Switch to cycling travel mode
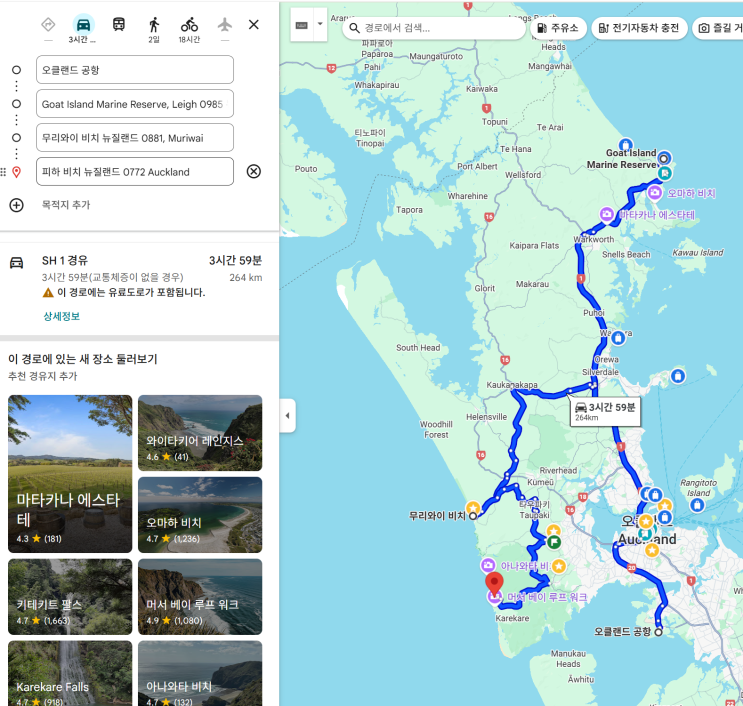 click(189, 24)
